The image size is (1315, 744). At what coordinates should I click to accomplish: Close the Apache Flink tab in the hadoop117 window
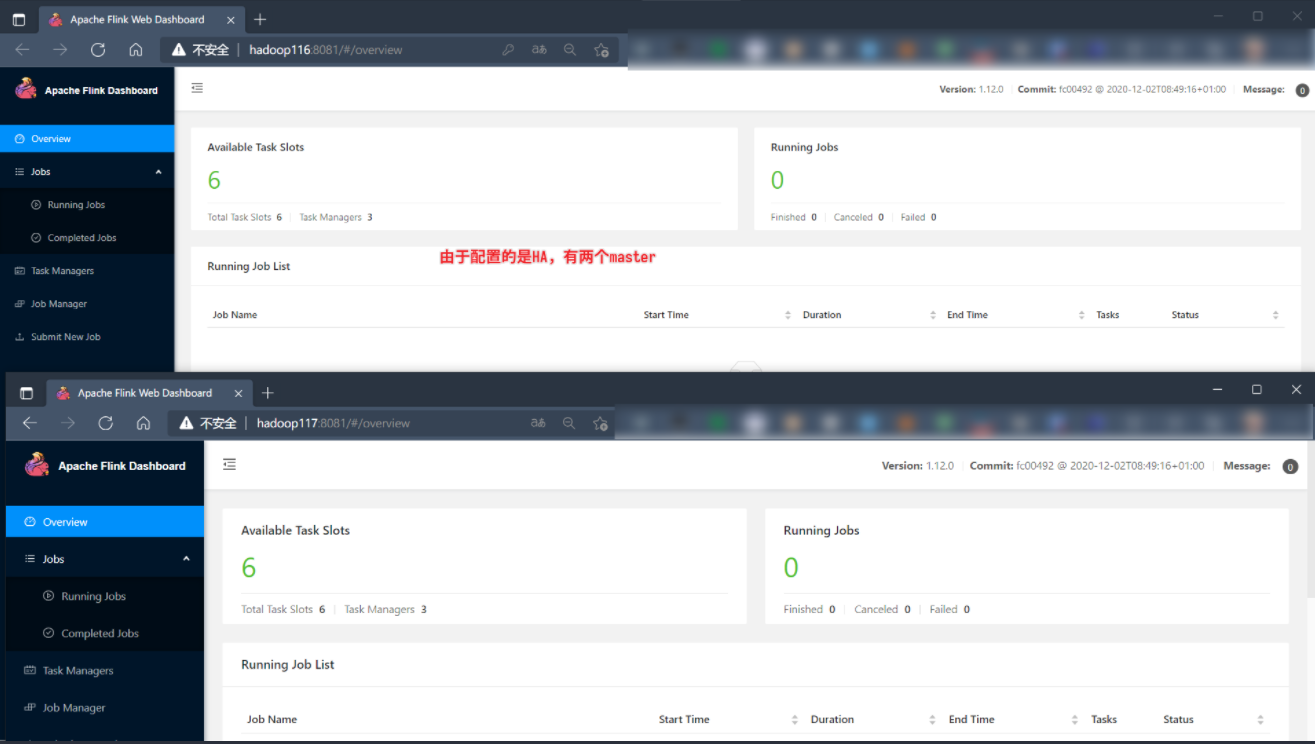click(238, 393)
